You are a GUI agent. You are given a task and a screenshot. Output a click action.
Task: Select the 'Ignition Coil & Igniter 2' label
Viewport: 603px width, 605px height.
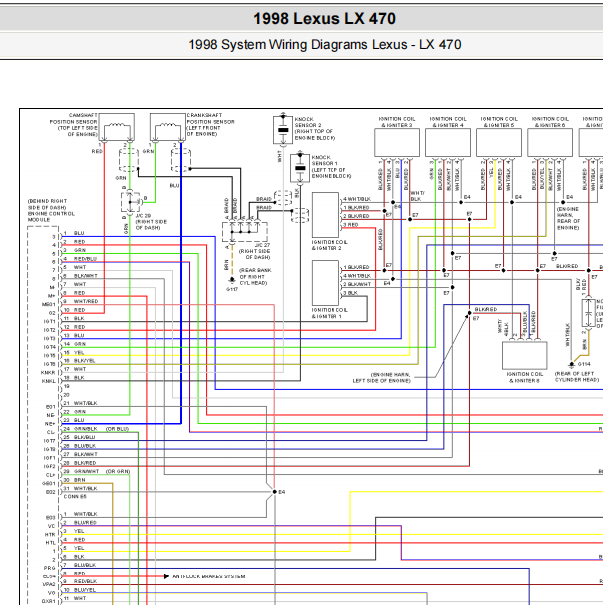tap(329, 245)
